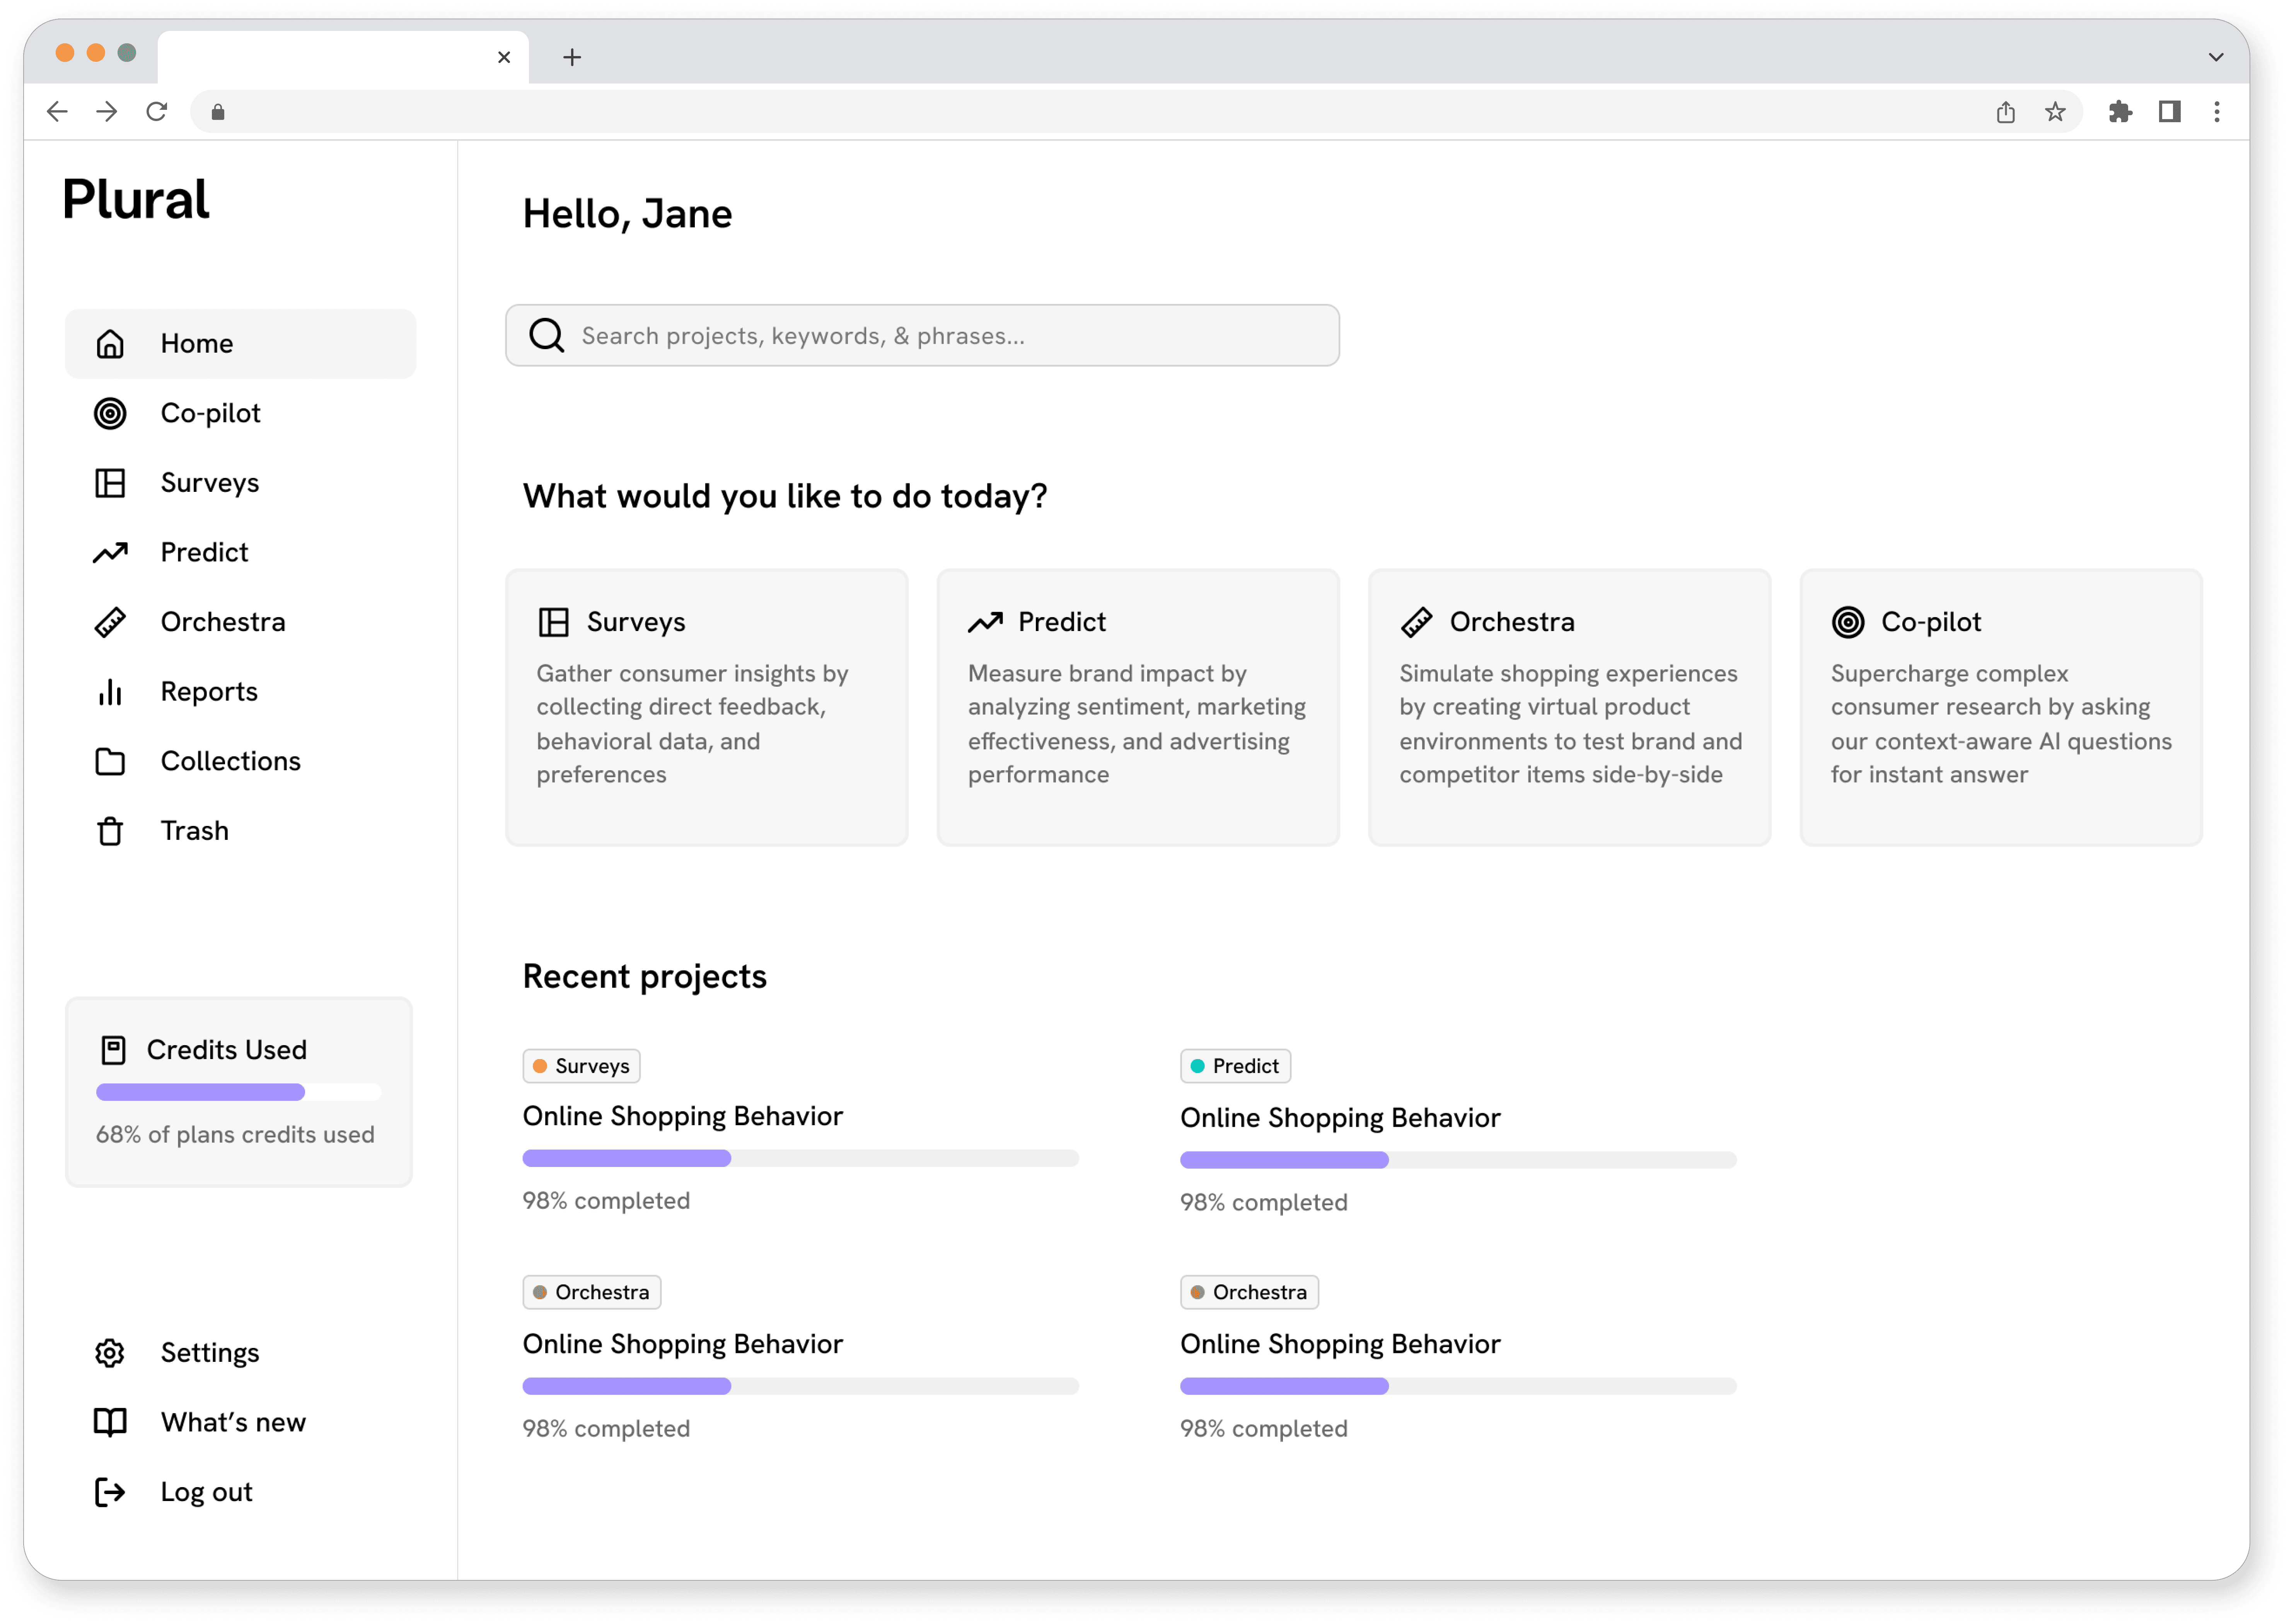Click the Surveys card grid icon
The image size is (2289, 1624).
coord(554,622)
